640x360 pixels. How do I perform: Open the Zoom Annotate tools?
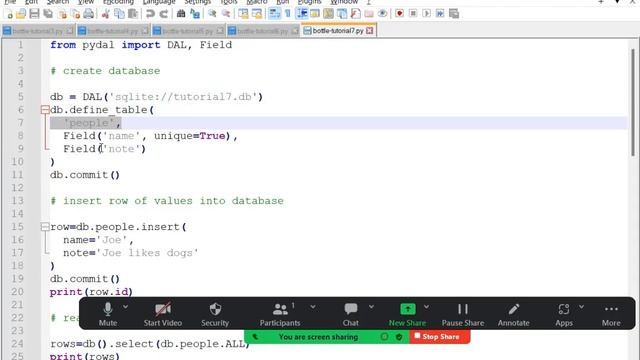pos(513,314)
